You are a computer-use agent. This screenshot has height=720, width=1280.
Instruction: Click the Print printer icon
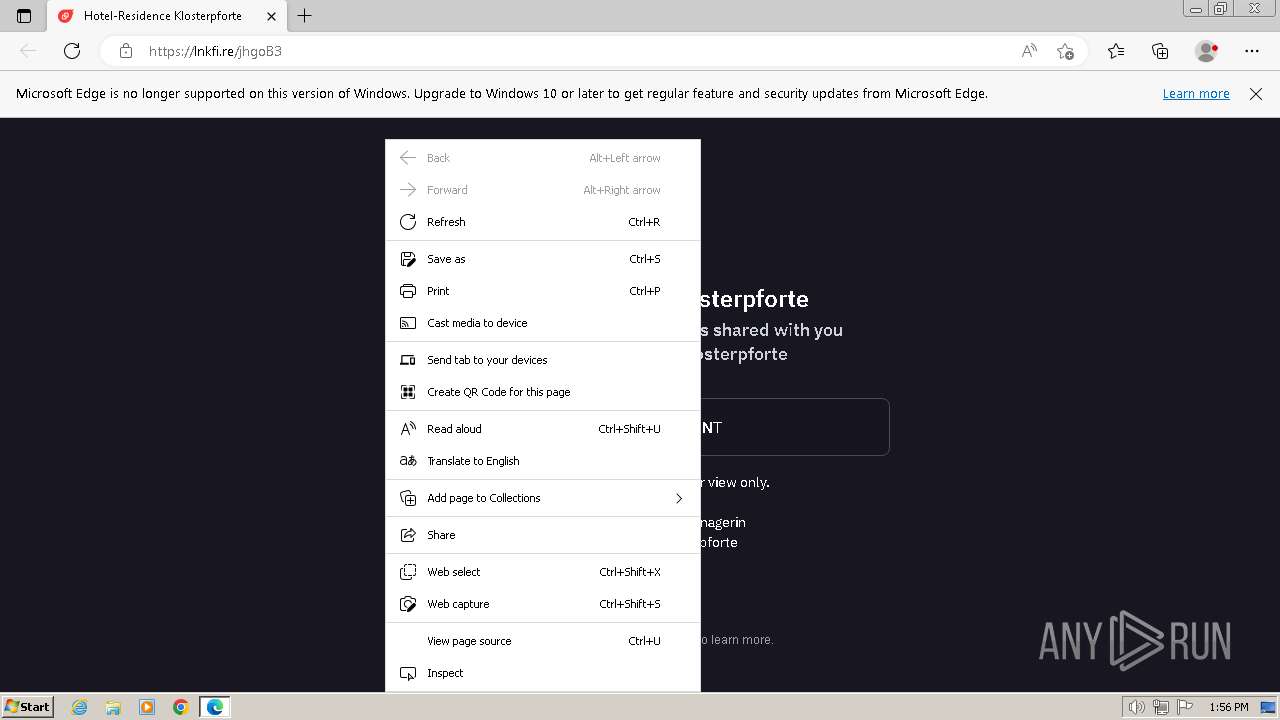pyautogui.click(x=408, y=291)
